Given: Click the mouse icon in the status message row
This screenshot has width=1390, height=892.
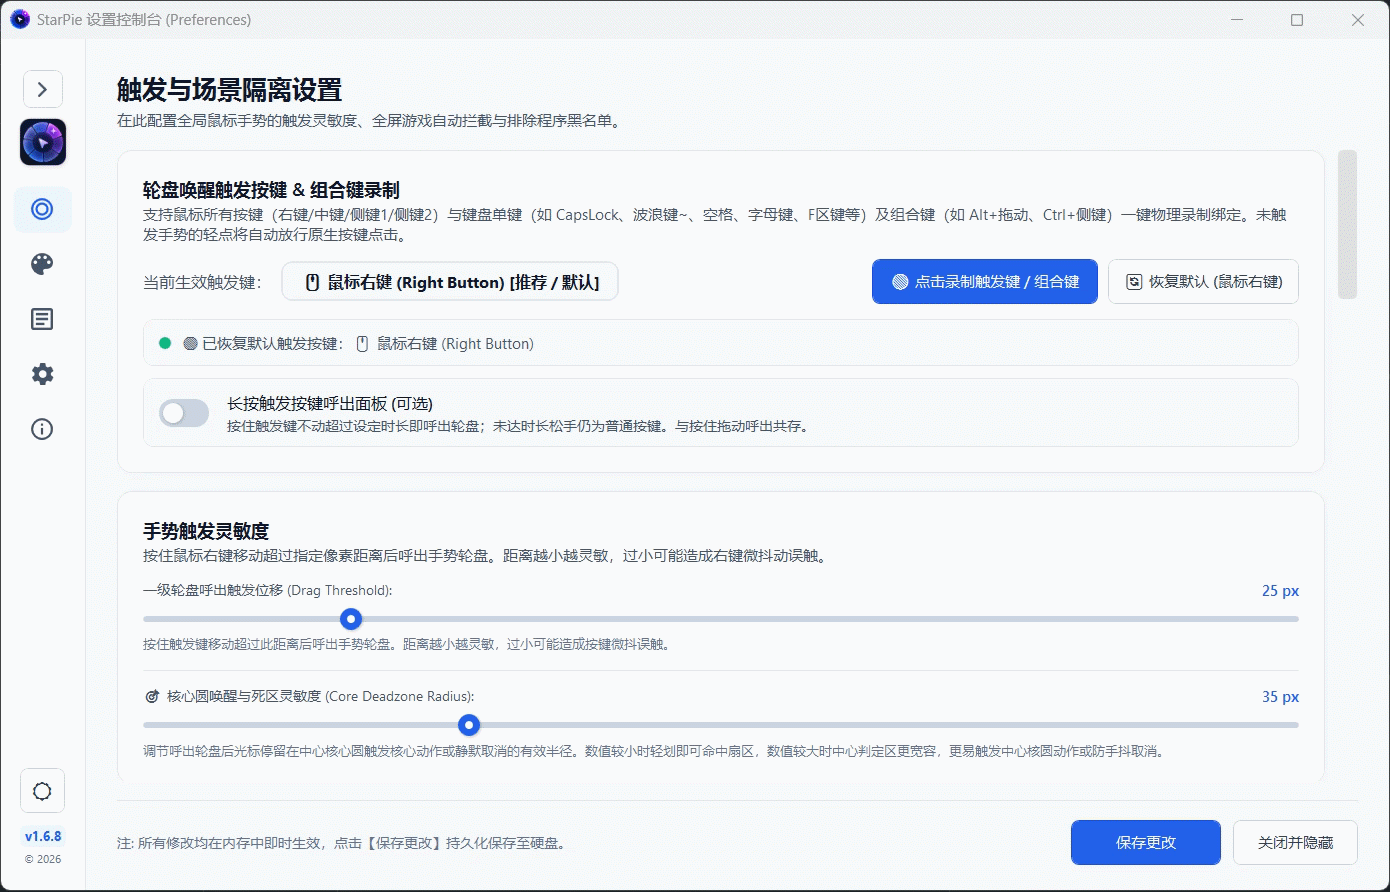Looking at the screenshot, I should 362,343.
